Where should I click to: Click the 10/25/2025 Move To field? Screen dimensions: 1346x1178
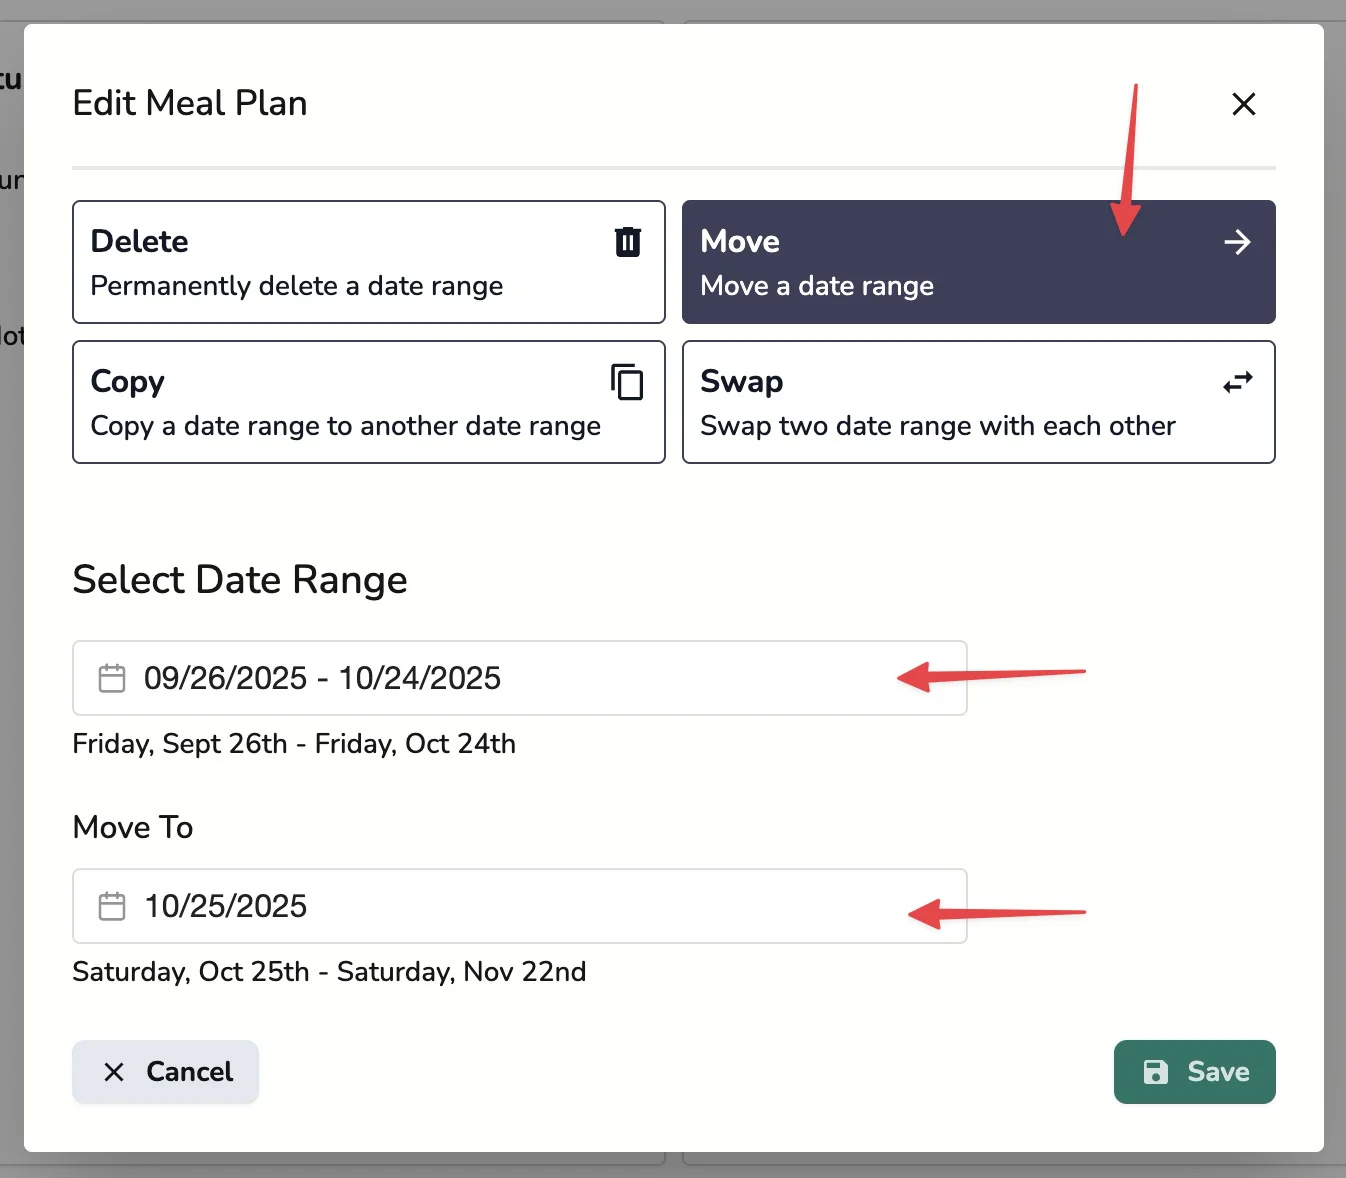coord(519,906)
